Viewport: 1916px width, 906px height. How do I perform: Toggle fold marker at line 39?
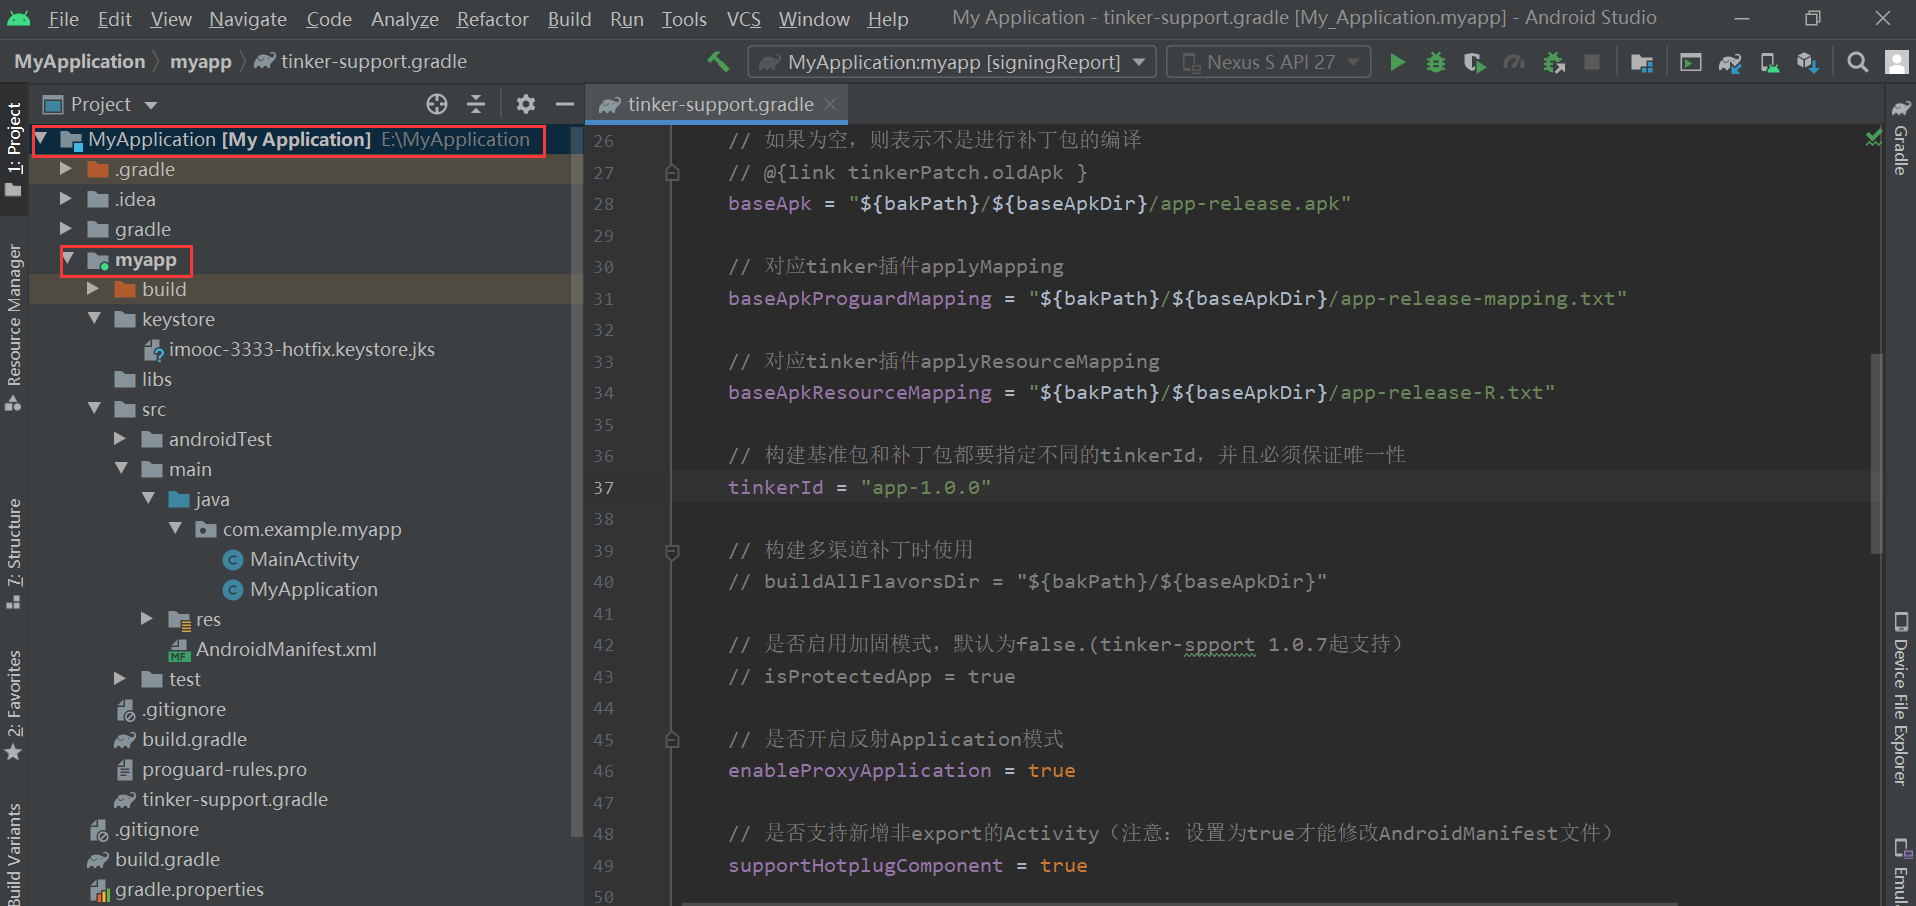click(672, 551)
